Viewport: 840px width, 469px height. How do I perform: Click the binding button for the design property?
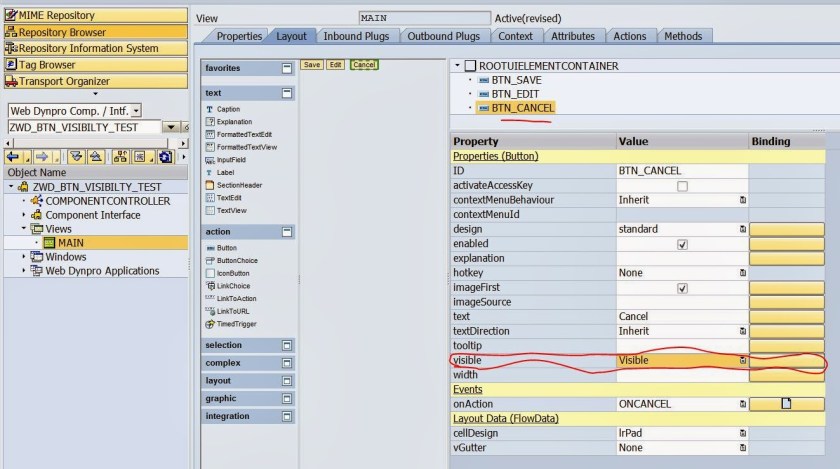[786, 229]
